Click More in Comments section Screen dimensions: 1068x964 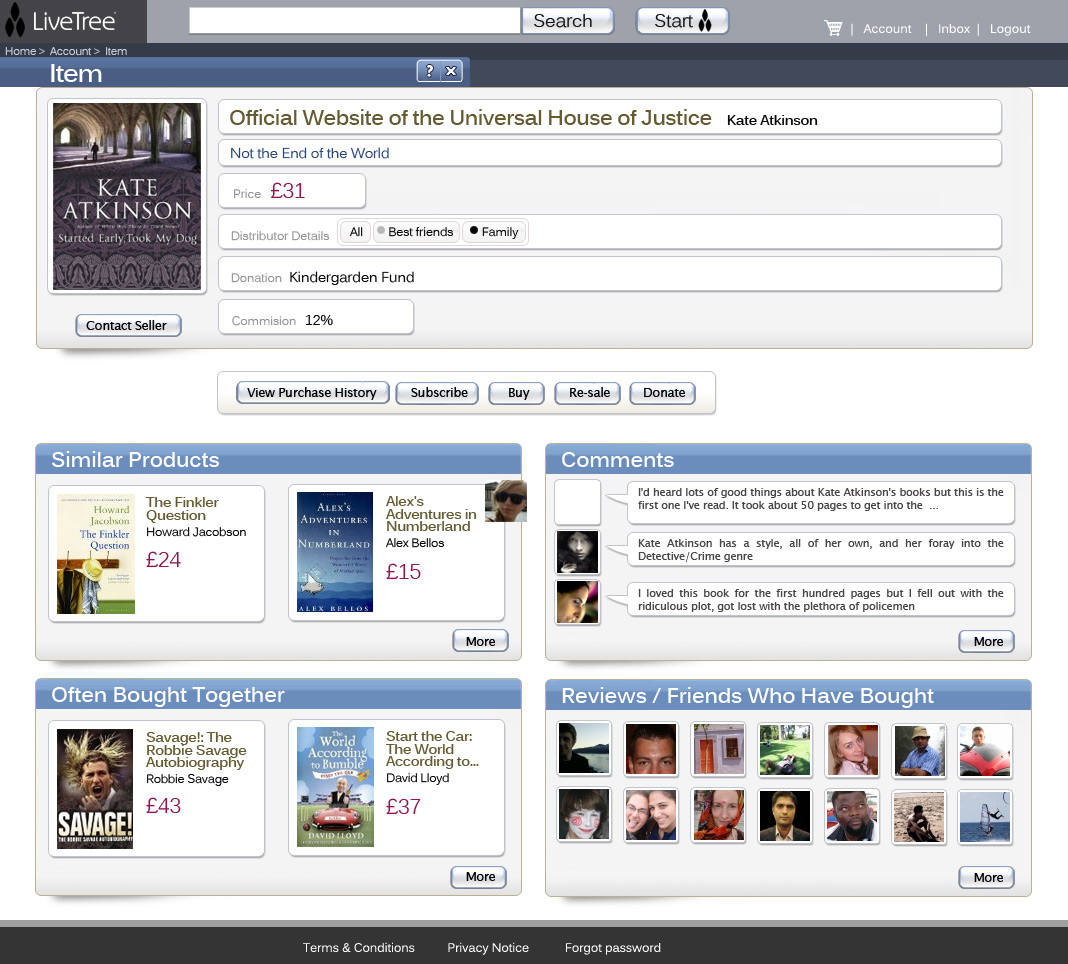987,641
